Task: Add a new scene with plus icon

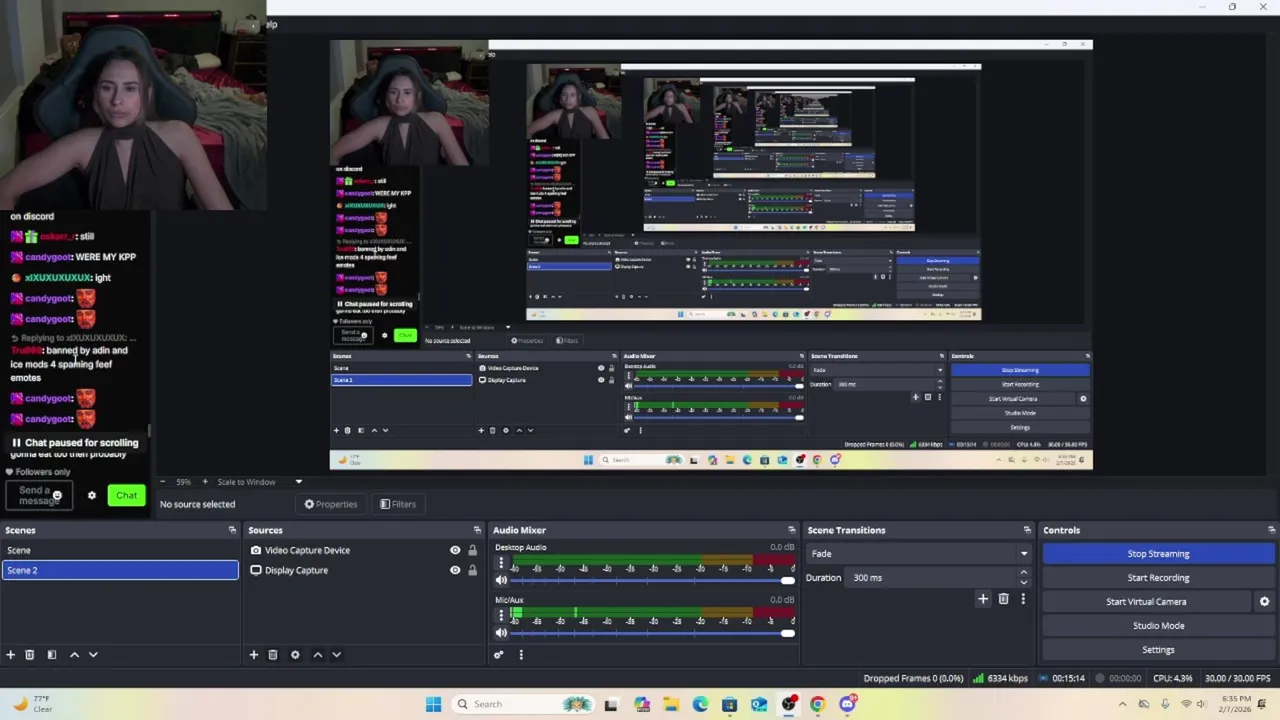Action: (x=10, y=655)
